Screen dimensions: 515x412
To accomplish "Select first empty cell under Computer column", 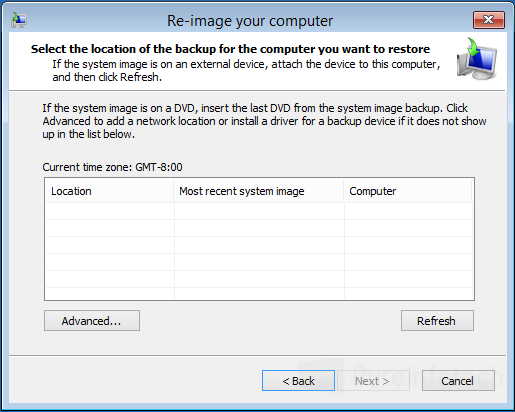I will (408, 211).
